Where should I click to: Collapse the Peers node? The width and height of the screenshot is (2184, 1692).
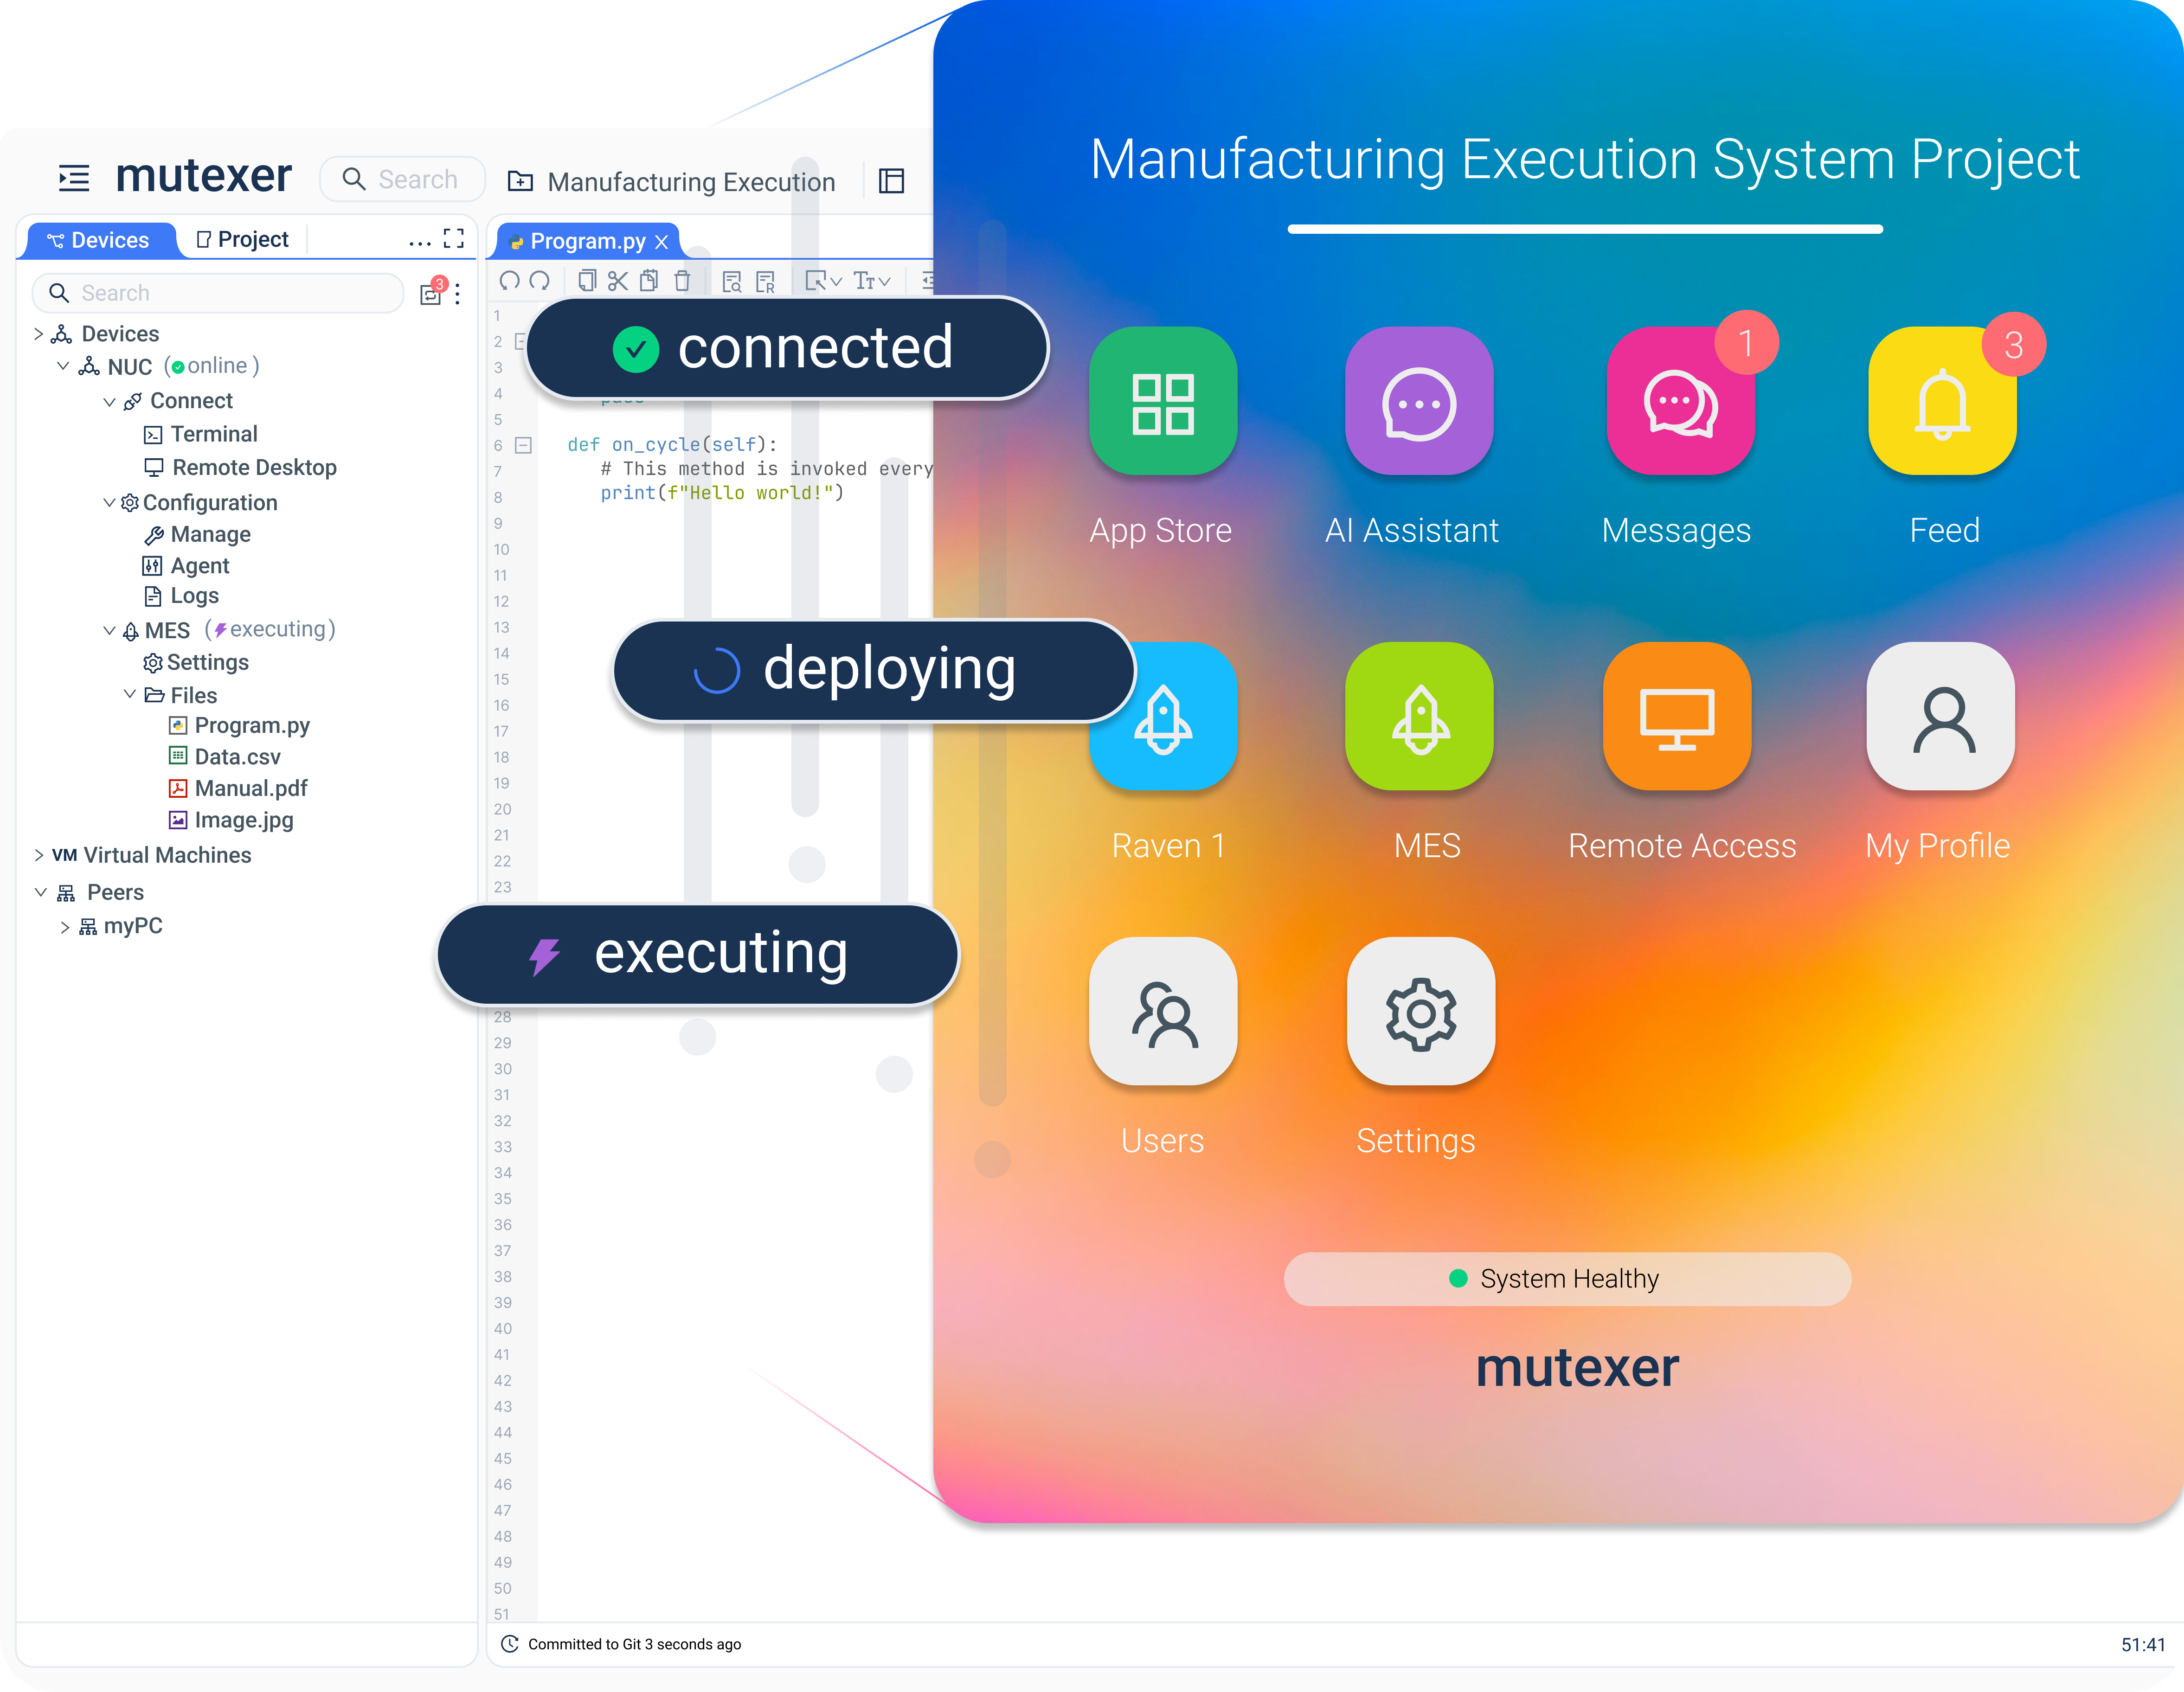pos(41,892)
